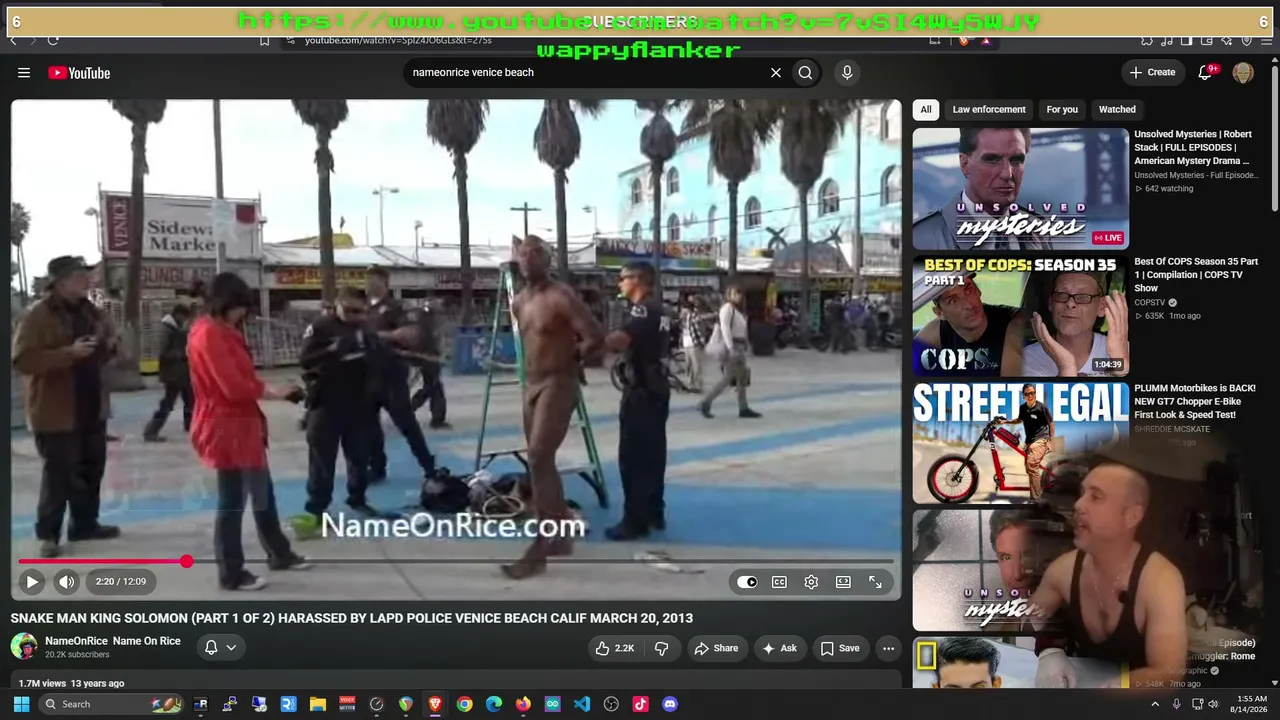Bookmark this page in the address bar
This screenshot has height=720, width=1280.
264,40
